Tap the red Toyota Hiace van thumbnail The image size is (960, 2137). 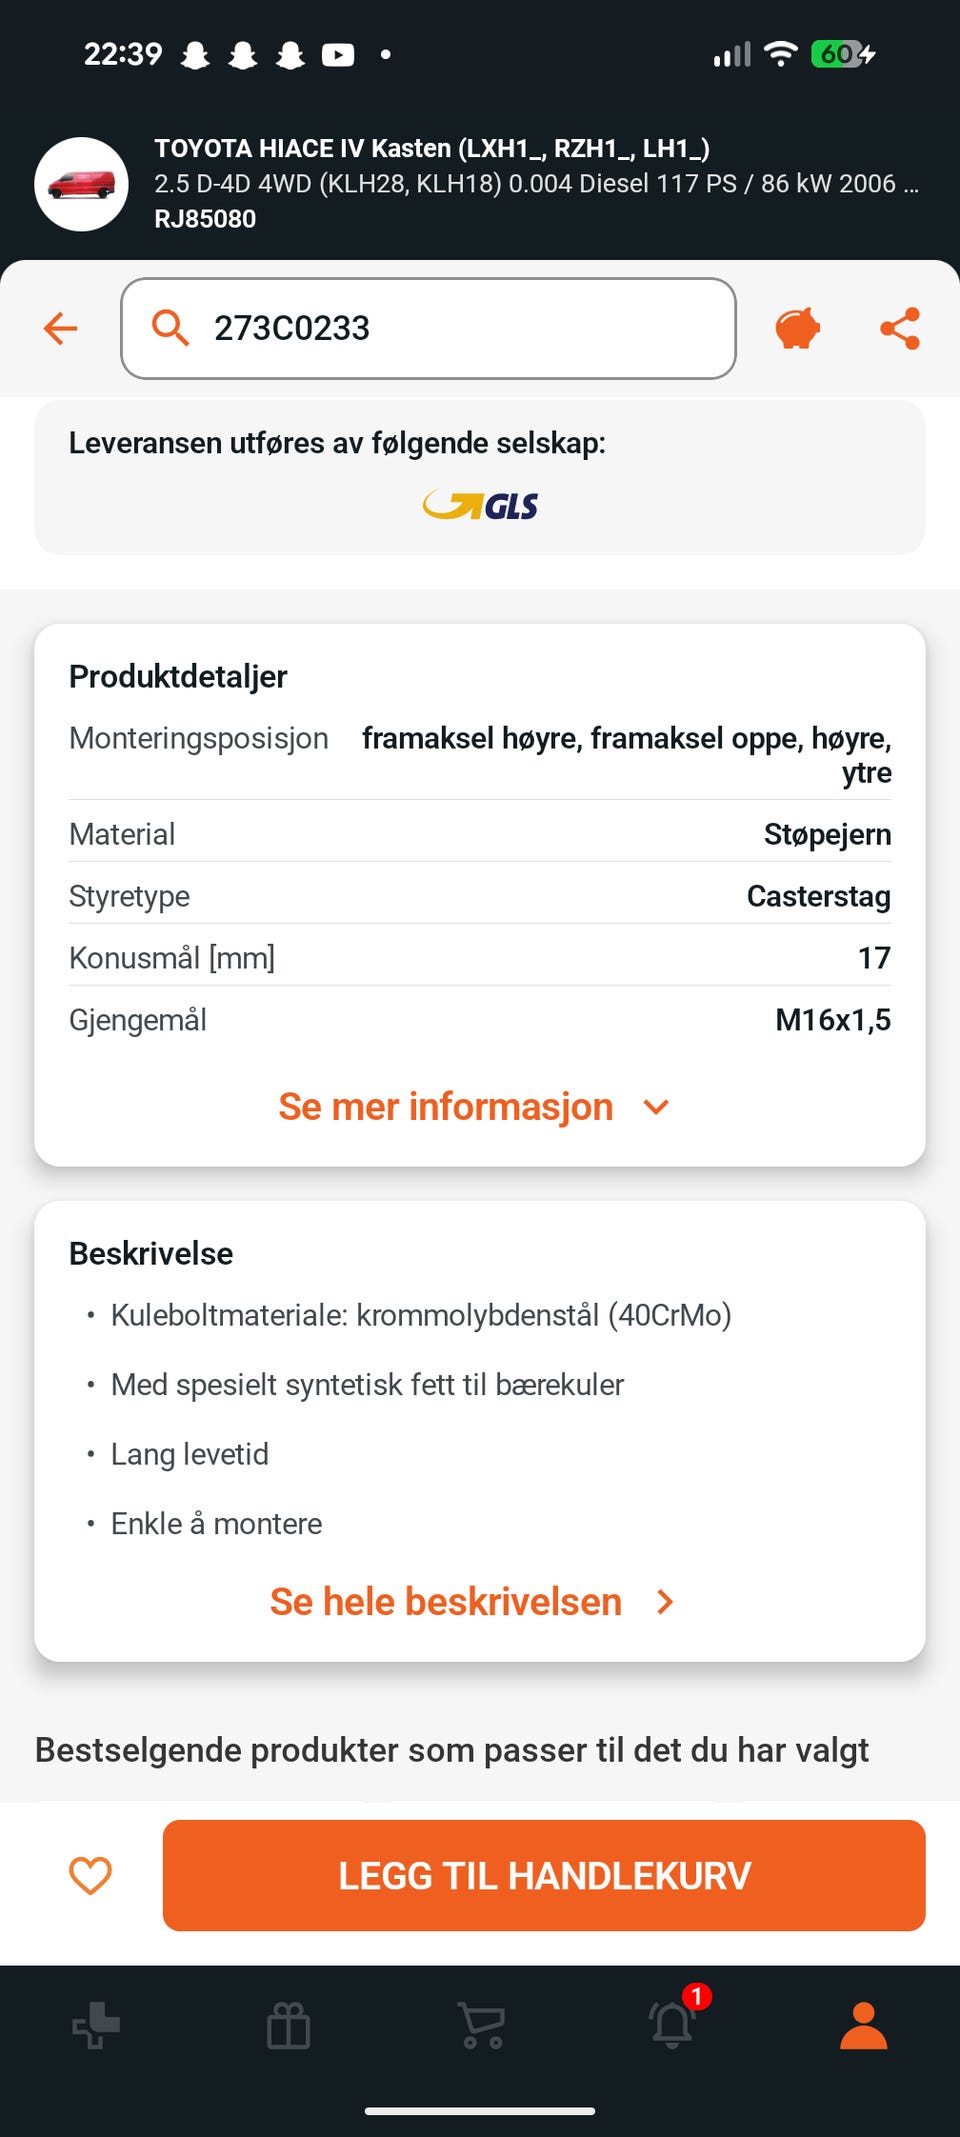click(x=81, y=184)
